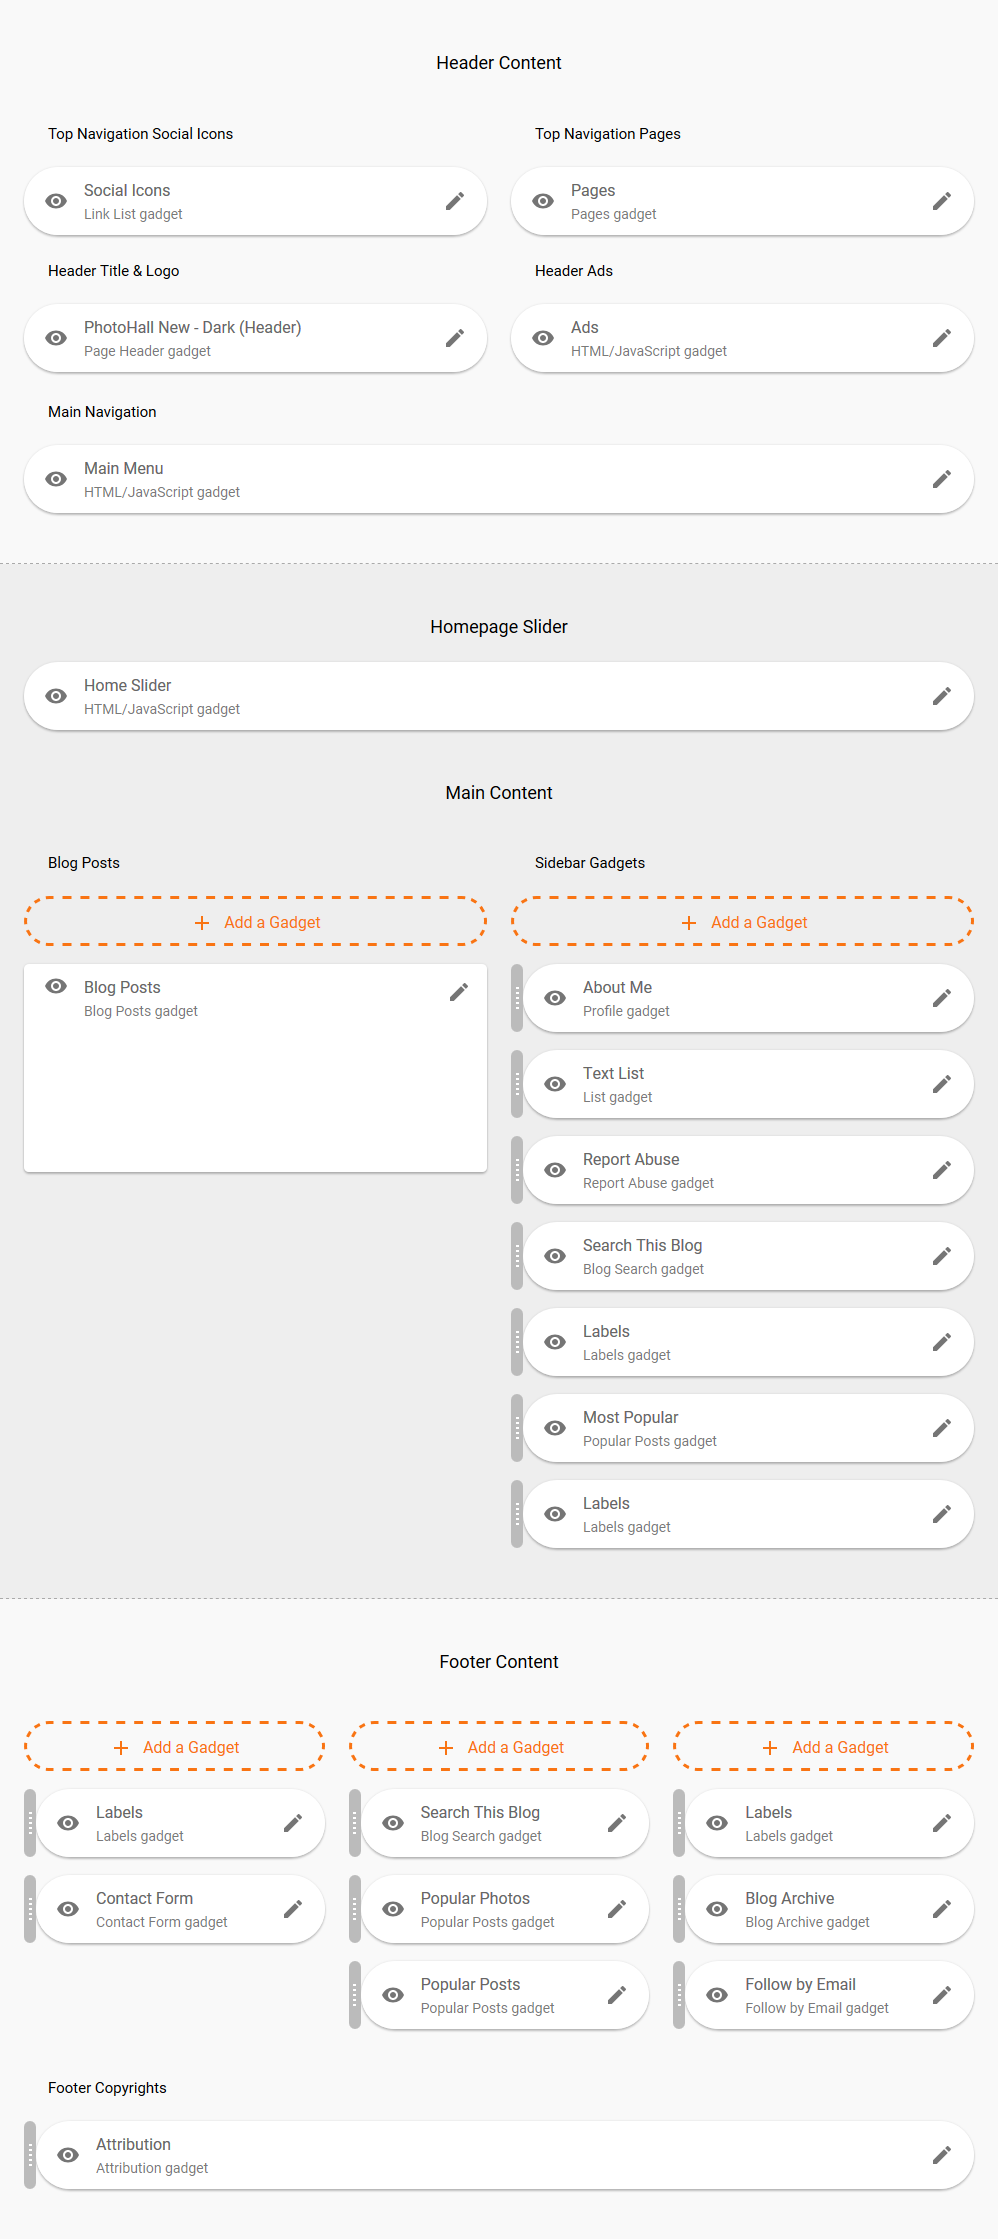Edit the Contact Form gadget

tap(293, 1910)
